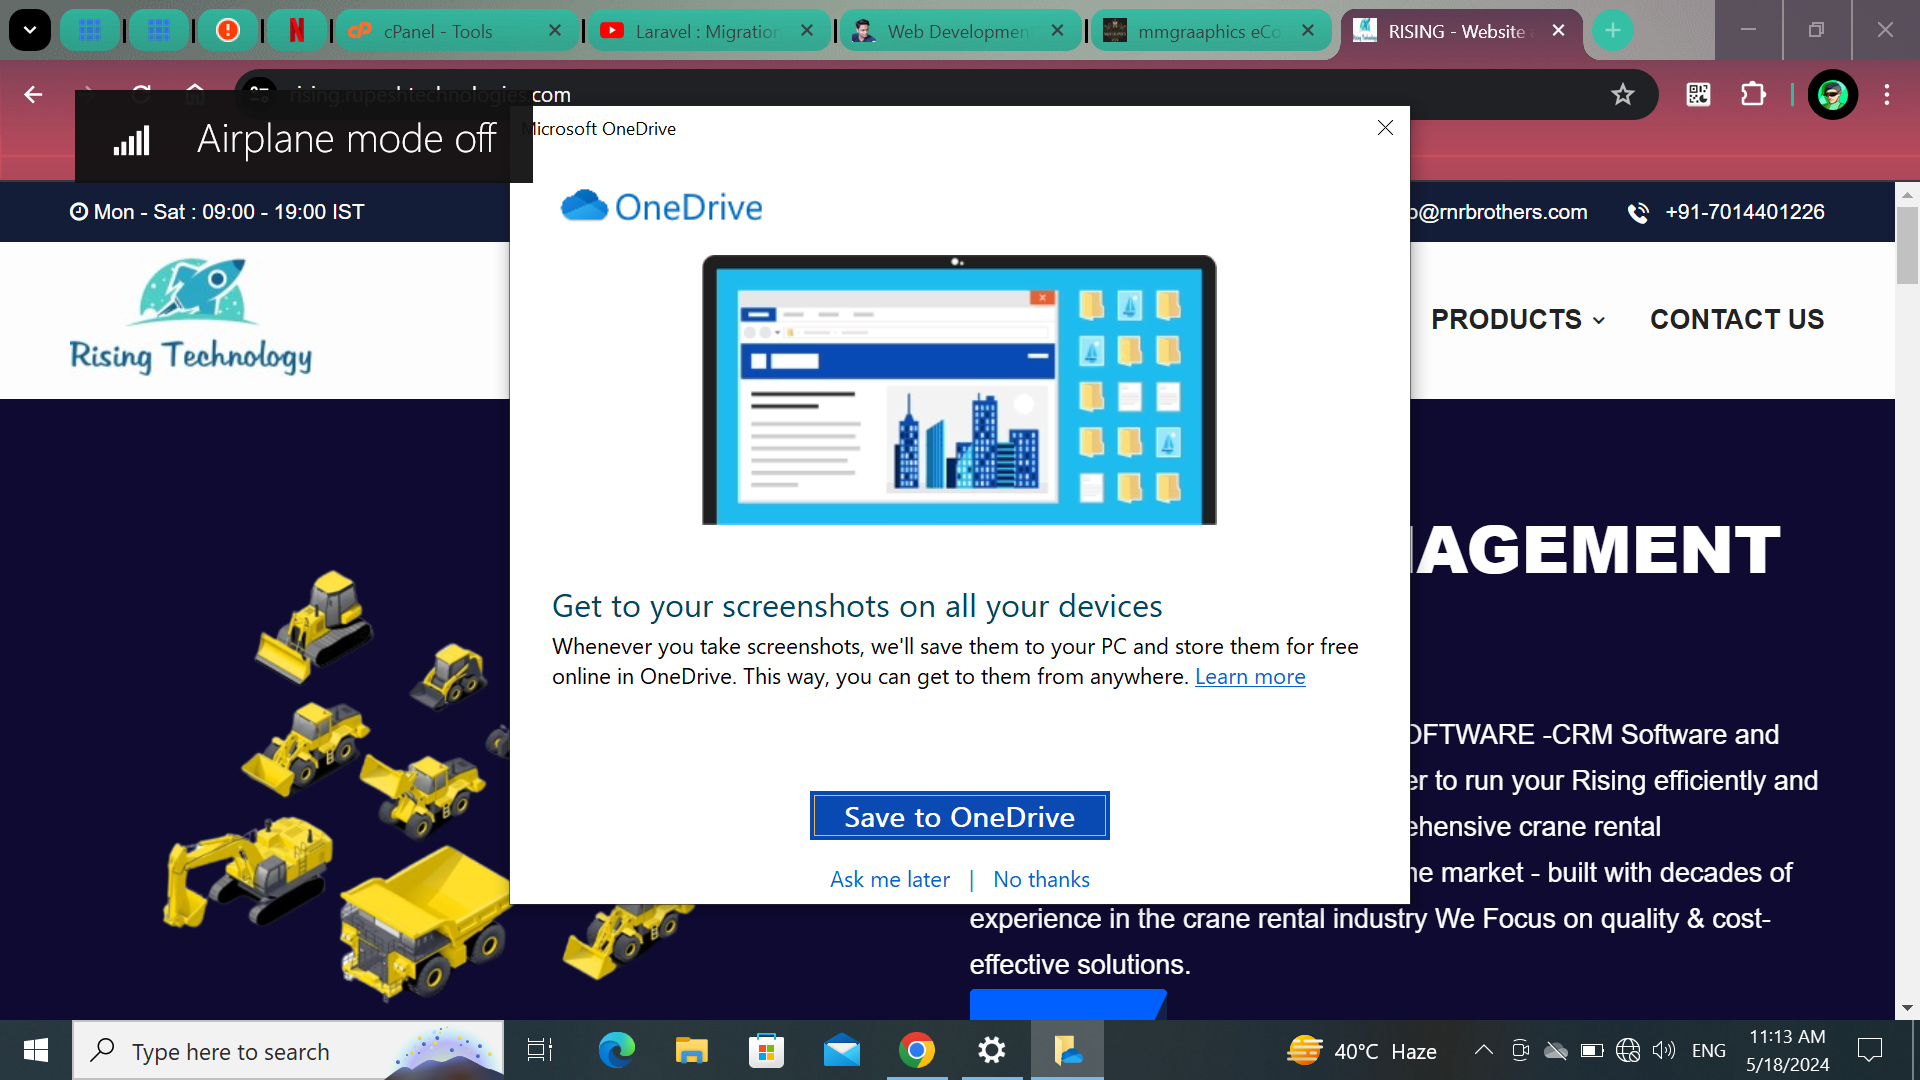Screen dimensions: 1920x1080
Task: Open the Windows Start menu
Action: coord(36,1050)
